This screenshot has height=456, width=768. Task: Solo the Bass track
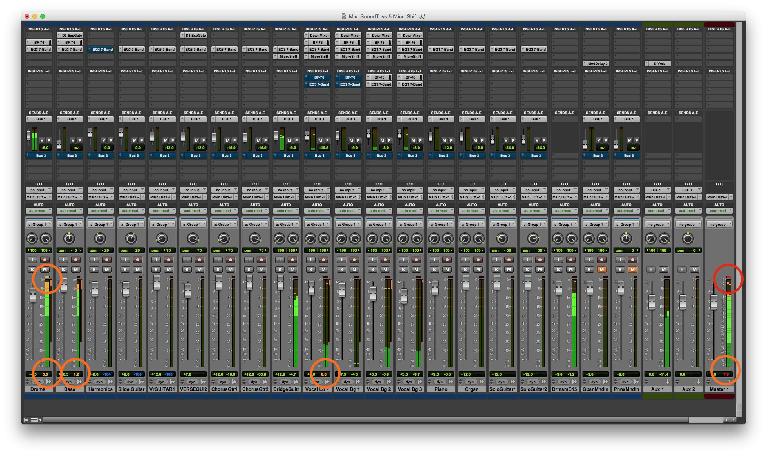pos(64,267)
